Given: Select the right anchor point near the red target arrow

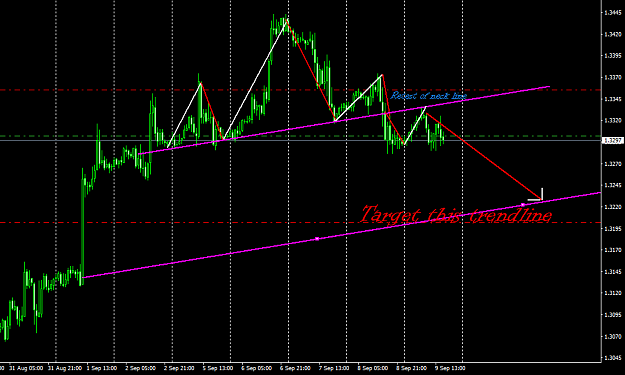Looking at the screenshot, I should coord(523,205).
